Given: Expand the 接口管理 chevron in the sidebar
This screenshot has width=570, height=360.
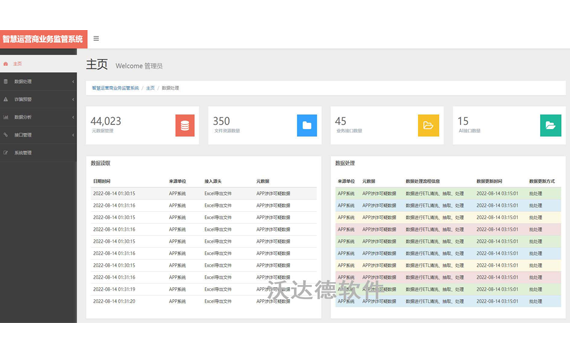Looking at the screenshot, I should [x=73, y=135].
